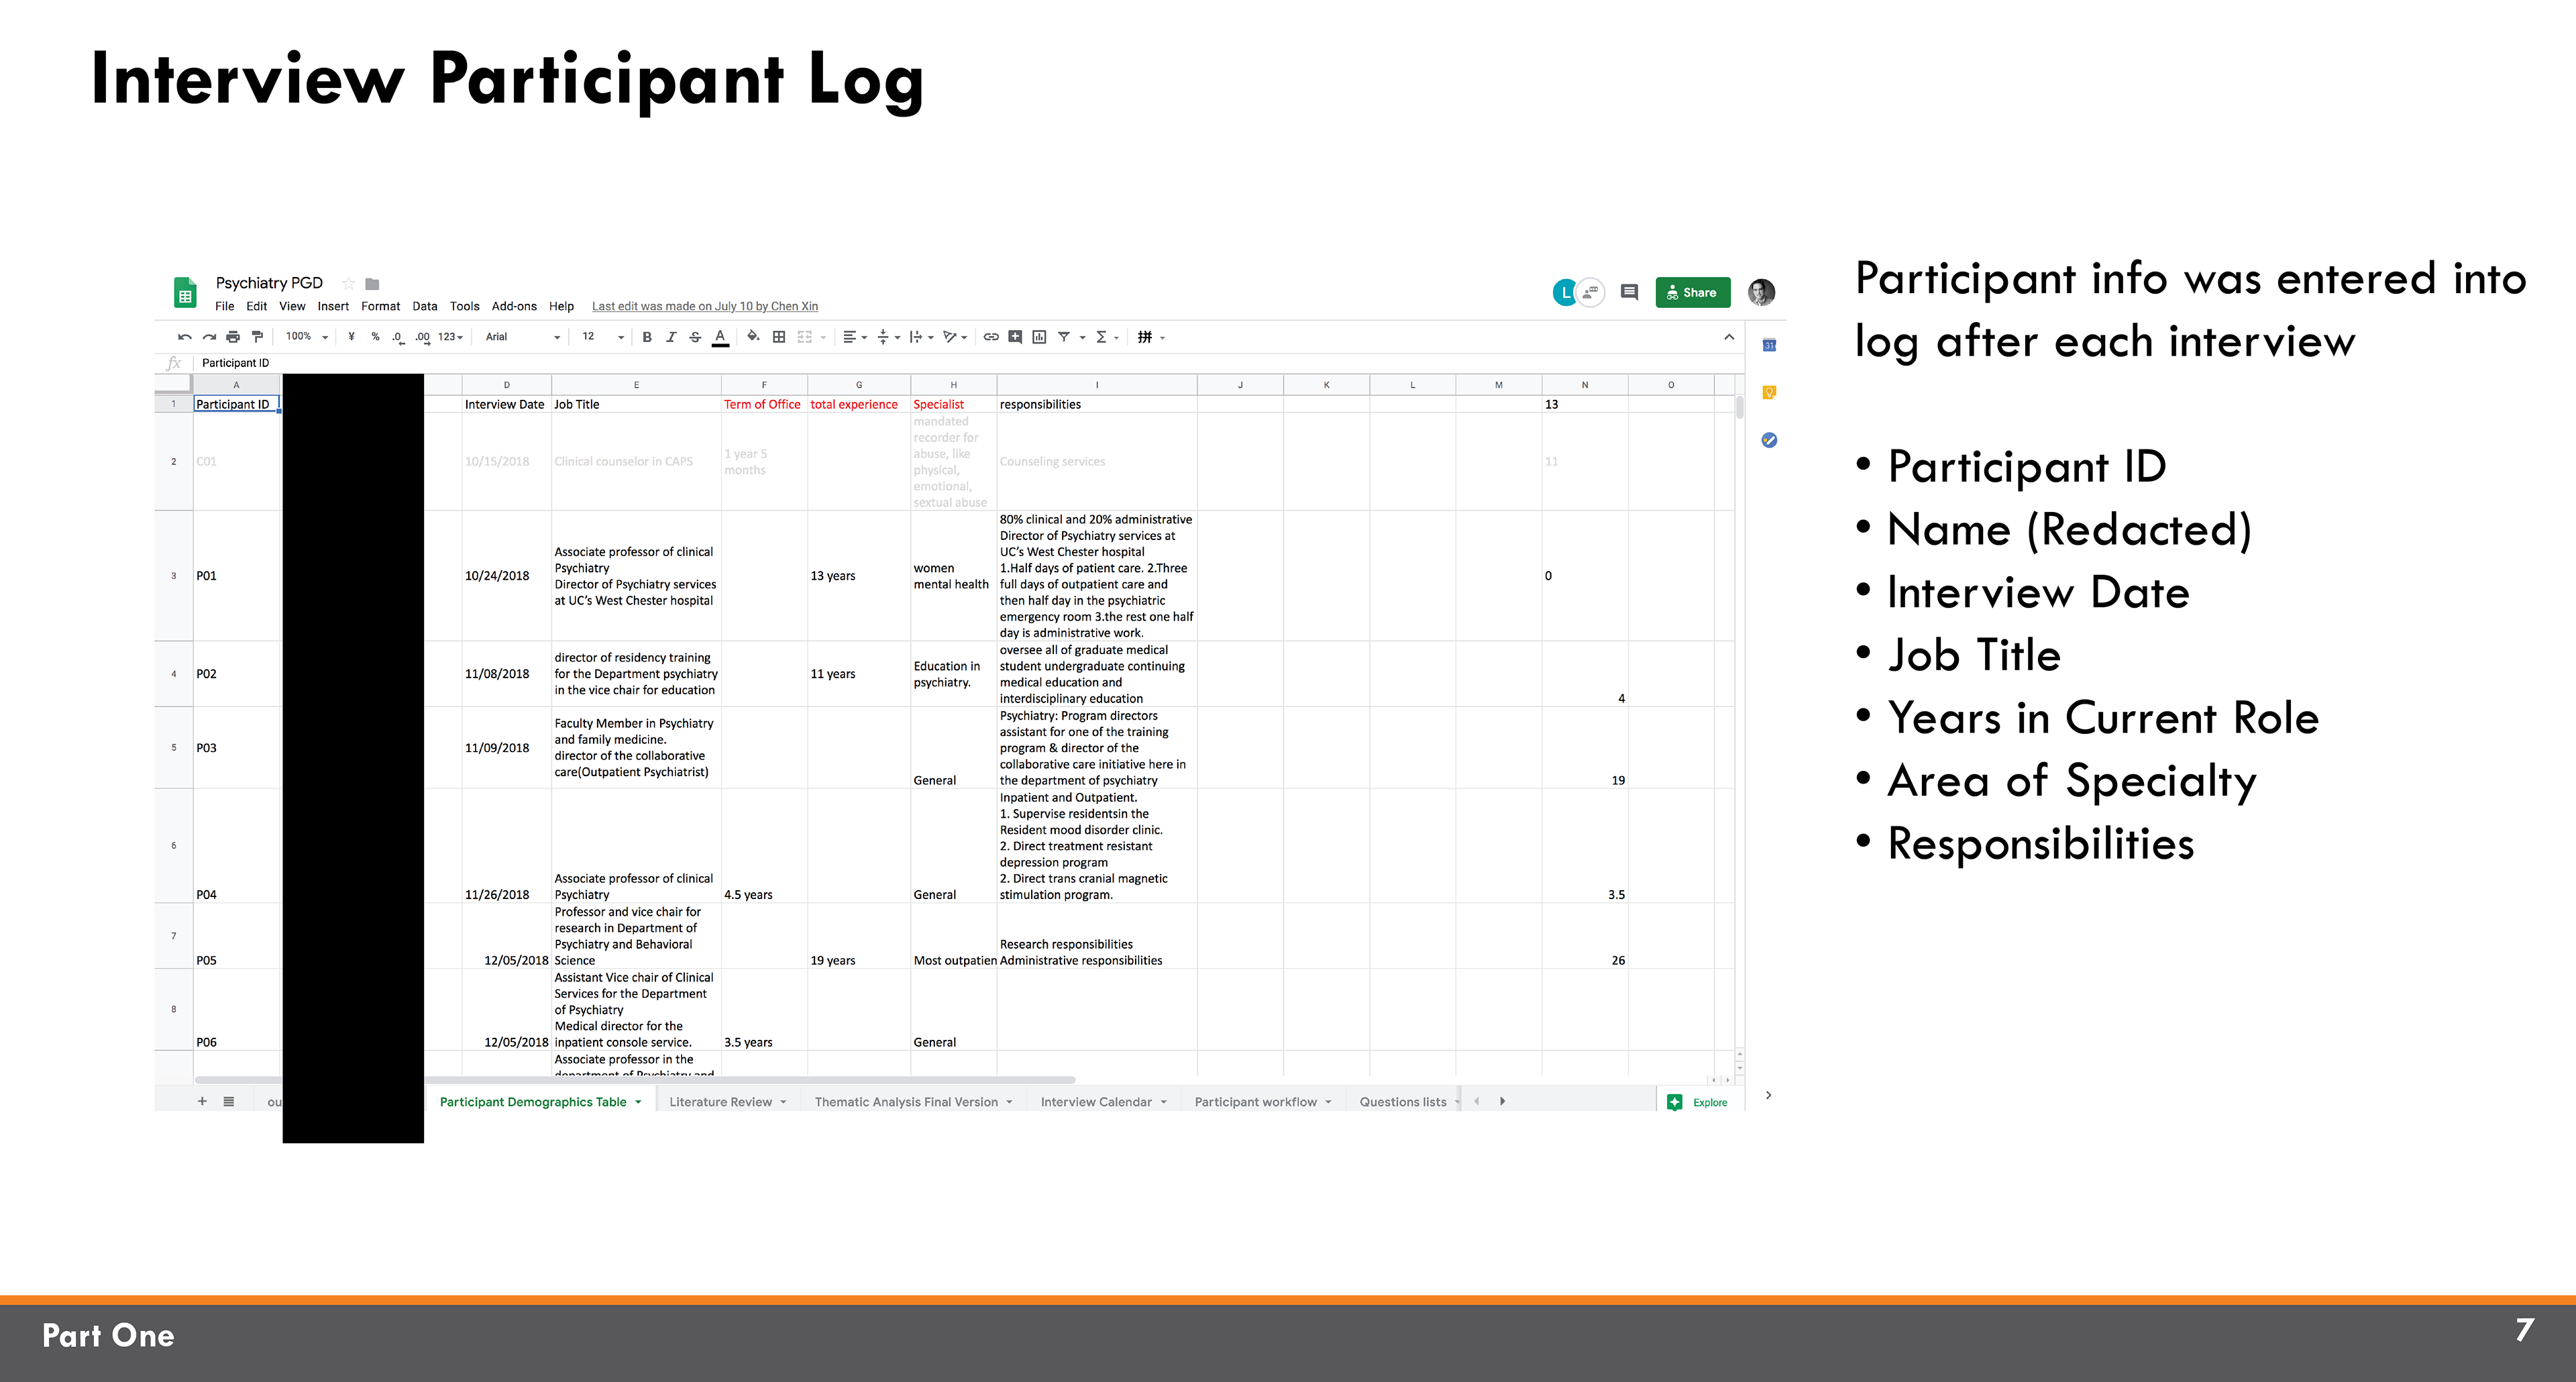The image size is (2576, 1382).
Task: Open Google Sheets home icon
Action: [x=185, y=293]
